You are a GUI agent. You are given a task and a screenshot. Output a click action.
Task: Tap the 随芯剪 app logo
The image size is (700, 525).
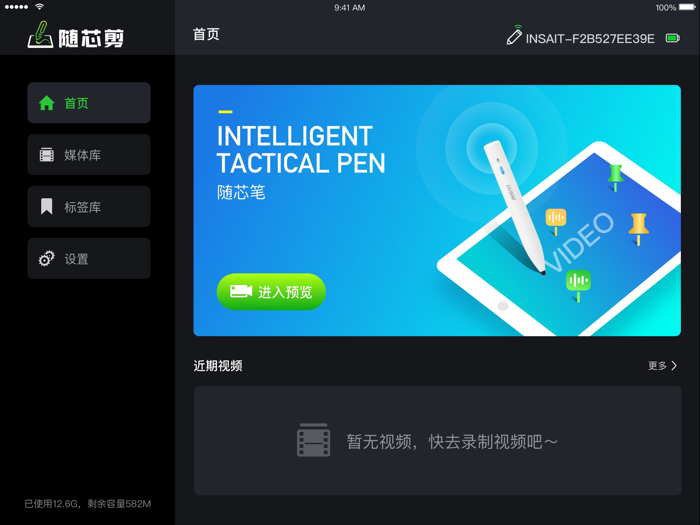(x=75, y=35)
